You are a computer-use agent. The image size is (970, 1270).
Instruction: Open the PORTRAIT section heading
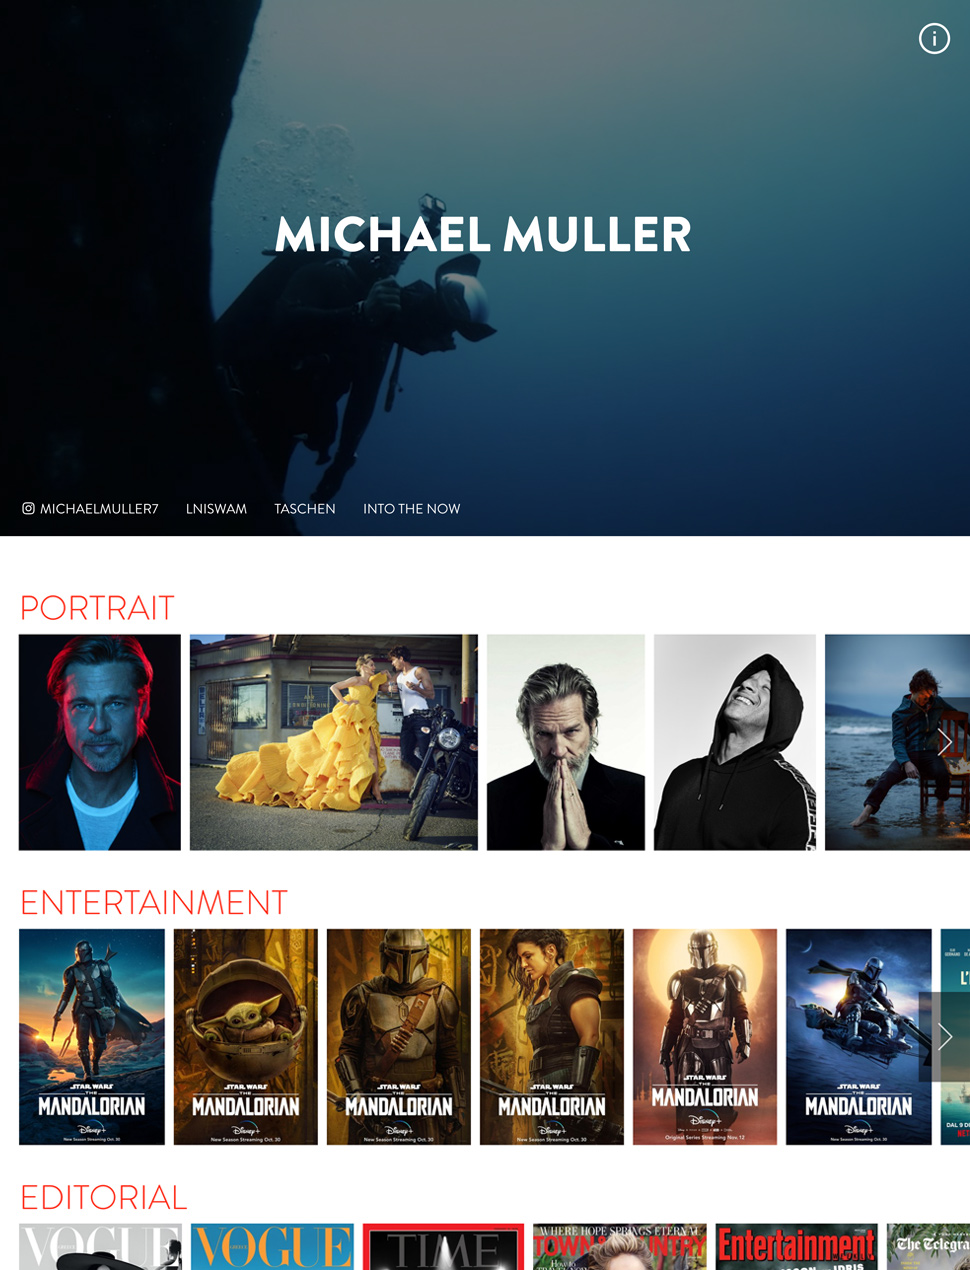tap(97, 608)
